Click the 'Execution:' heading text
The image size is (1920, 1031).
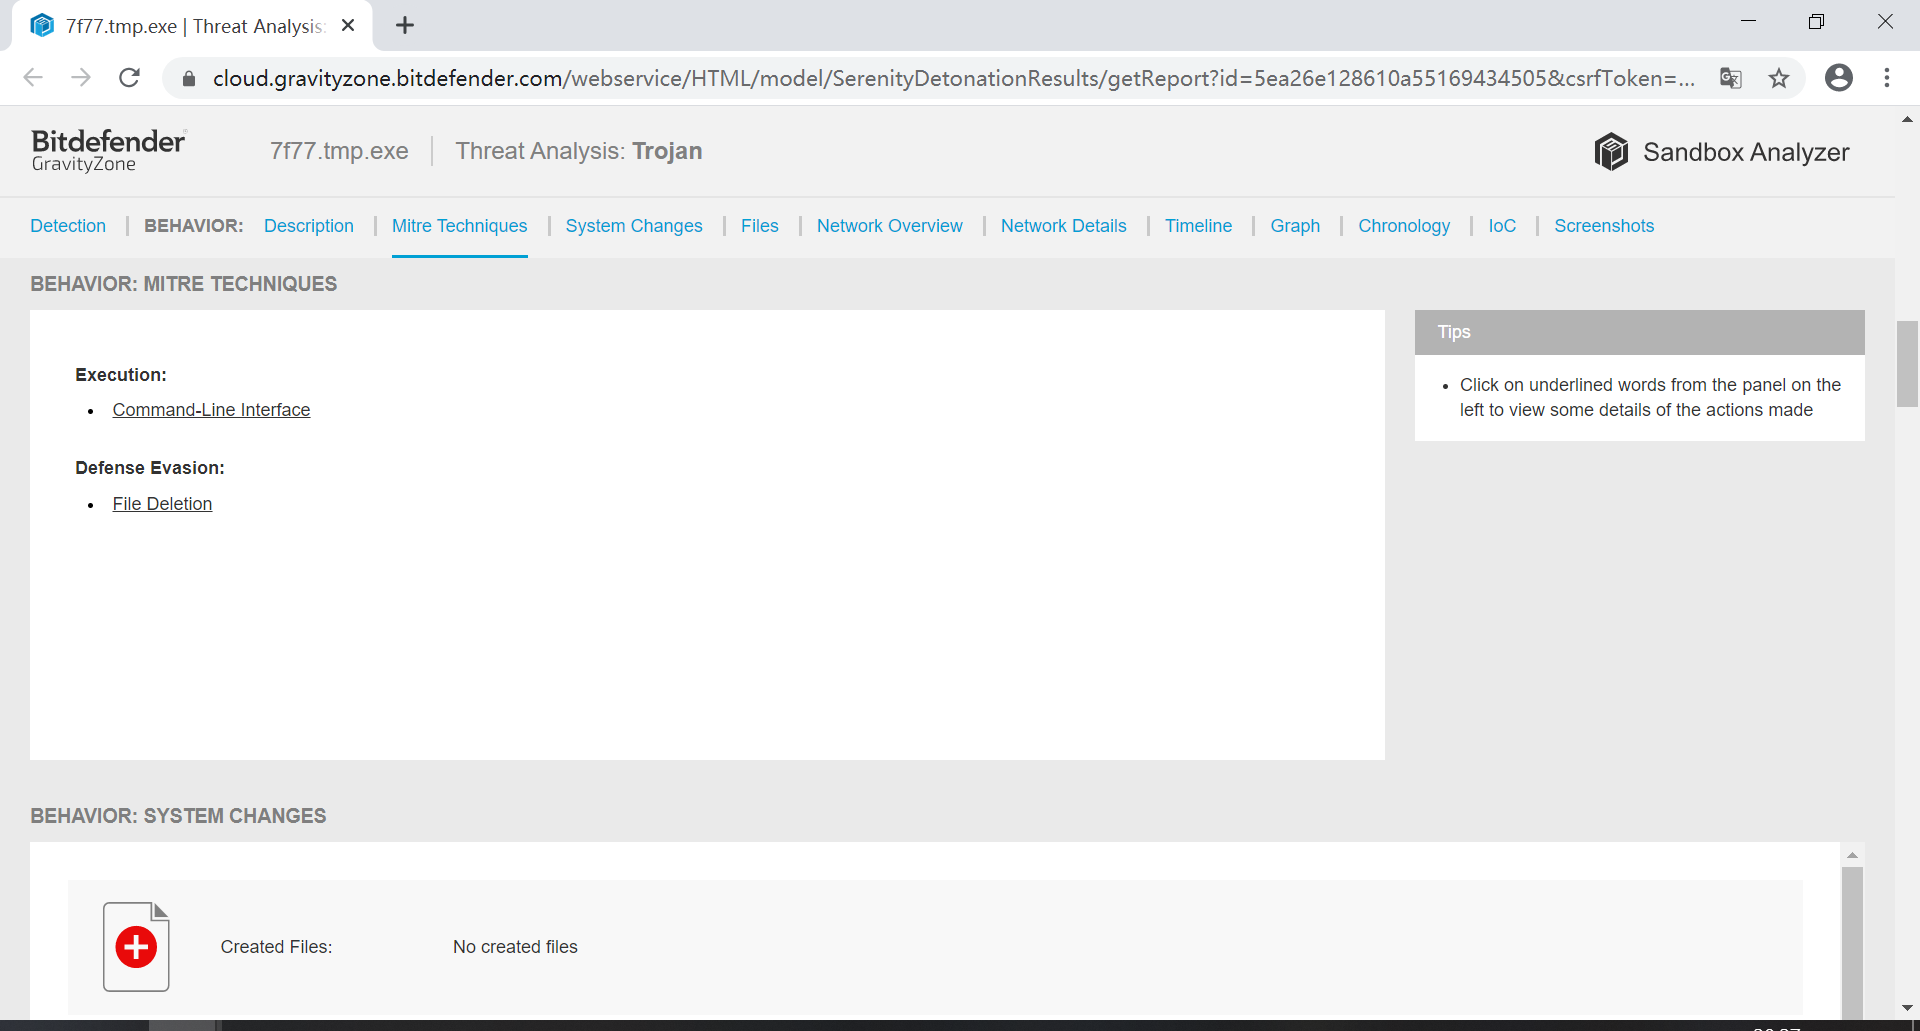tap(121, 375)
